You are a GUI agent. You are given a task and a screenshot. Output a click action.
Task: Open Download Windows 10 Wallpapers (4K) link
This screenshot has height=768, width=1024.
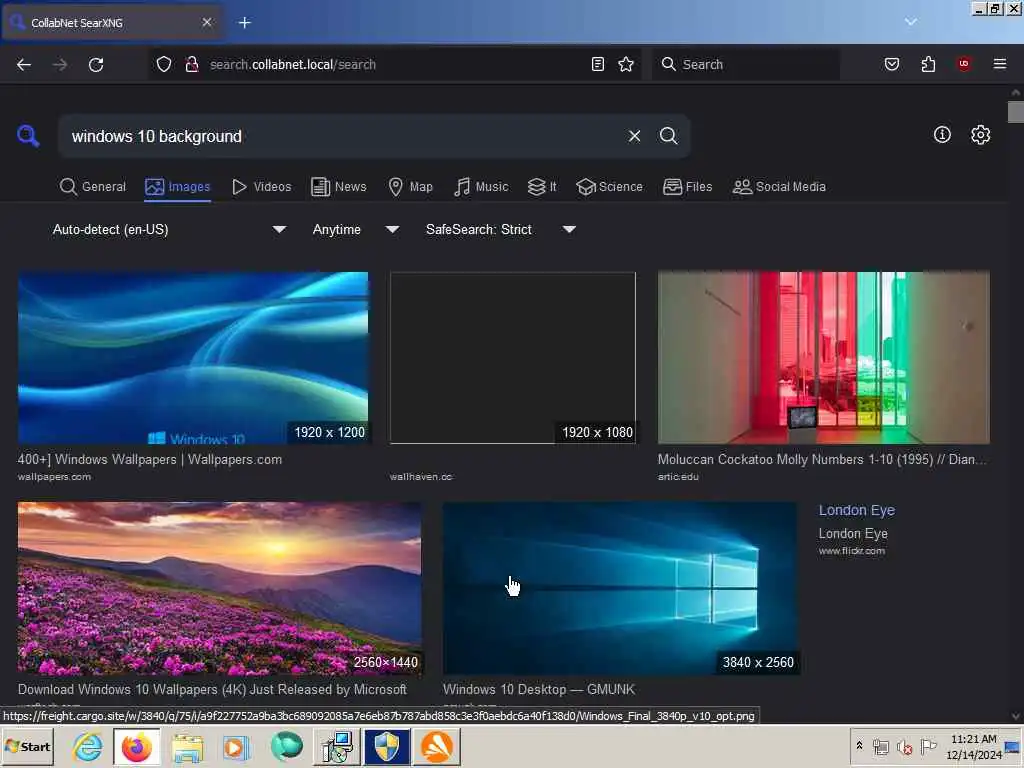click(212, 689)
